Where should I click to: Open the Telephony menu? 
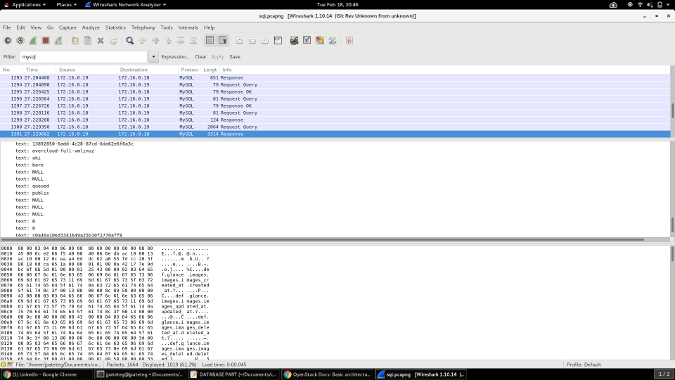[x=143, y=28]
